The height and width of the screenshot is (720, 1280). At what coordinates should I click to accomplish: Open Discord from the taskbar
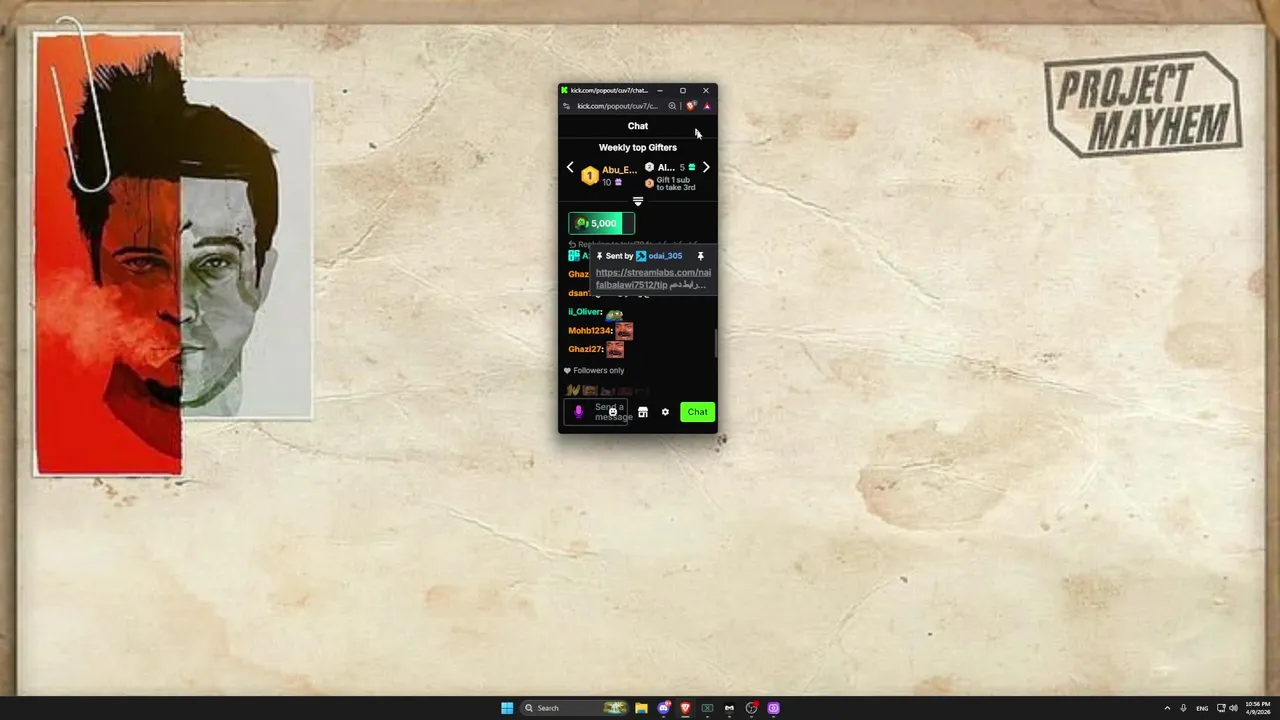point(663,708)
